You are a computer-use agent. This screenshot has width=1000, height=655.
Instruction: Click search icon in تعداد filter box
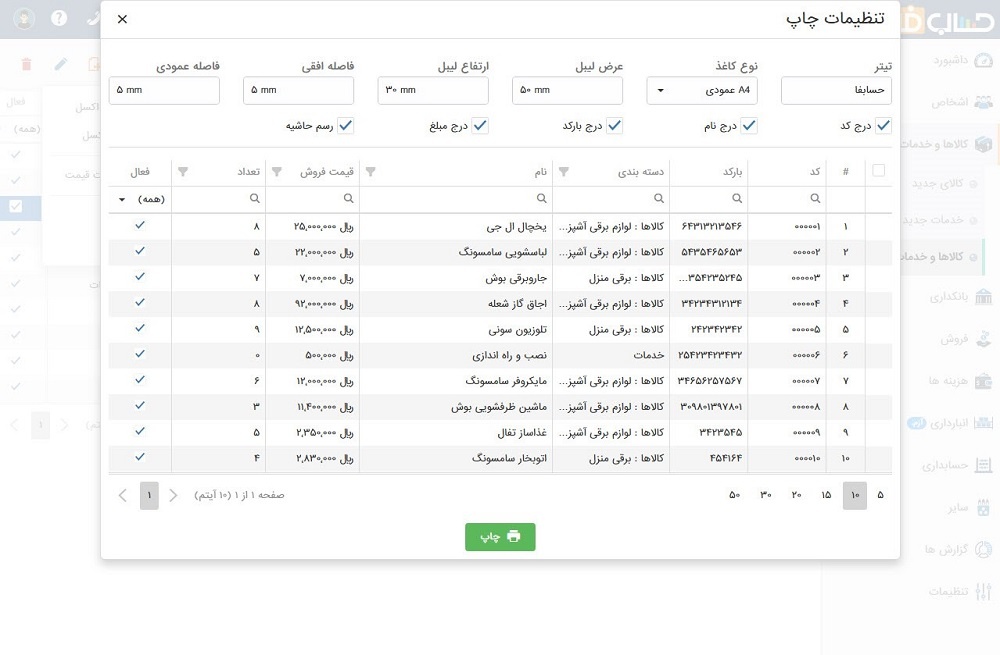click(254, 198)
